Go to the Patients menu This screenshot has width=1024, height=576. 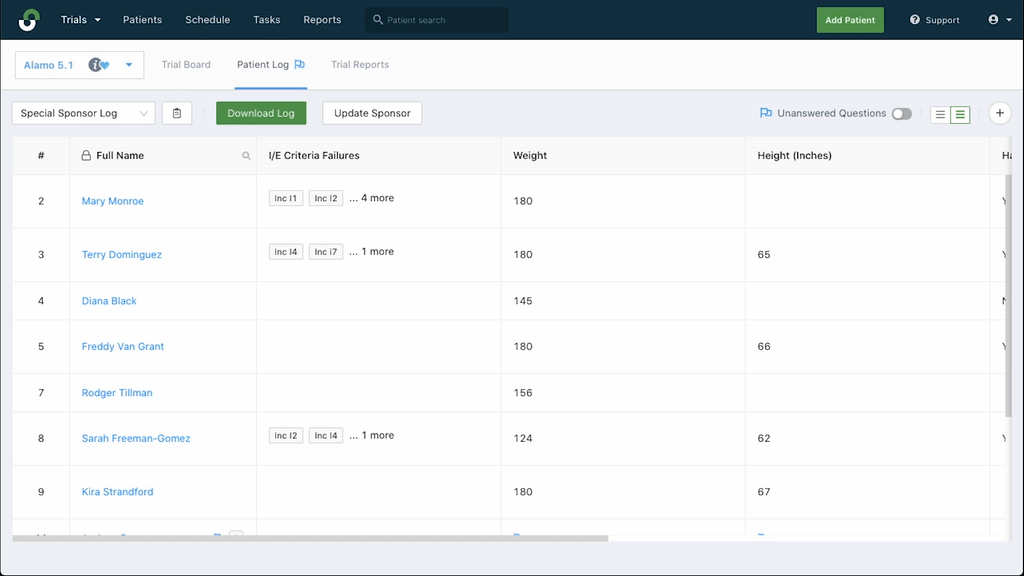[x=142, y=20]
